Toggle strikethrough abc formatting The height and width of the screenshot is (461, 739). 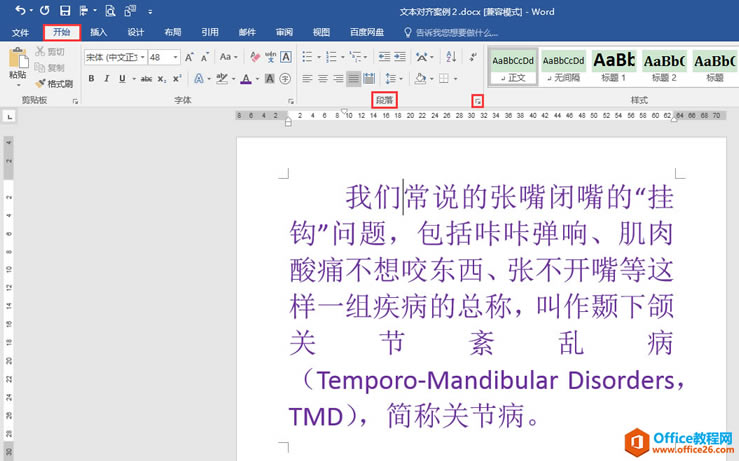(x=146, y=79)
